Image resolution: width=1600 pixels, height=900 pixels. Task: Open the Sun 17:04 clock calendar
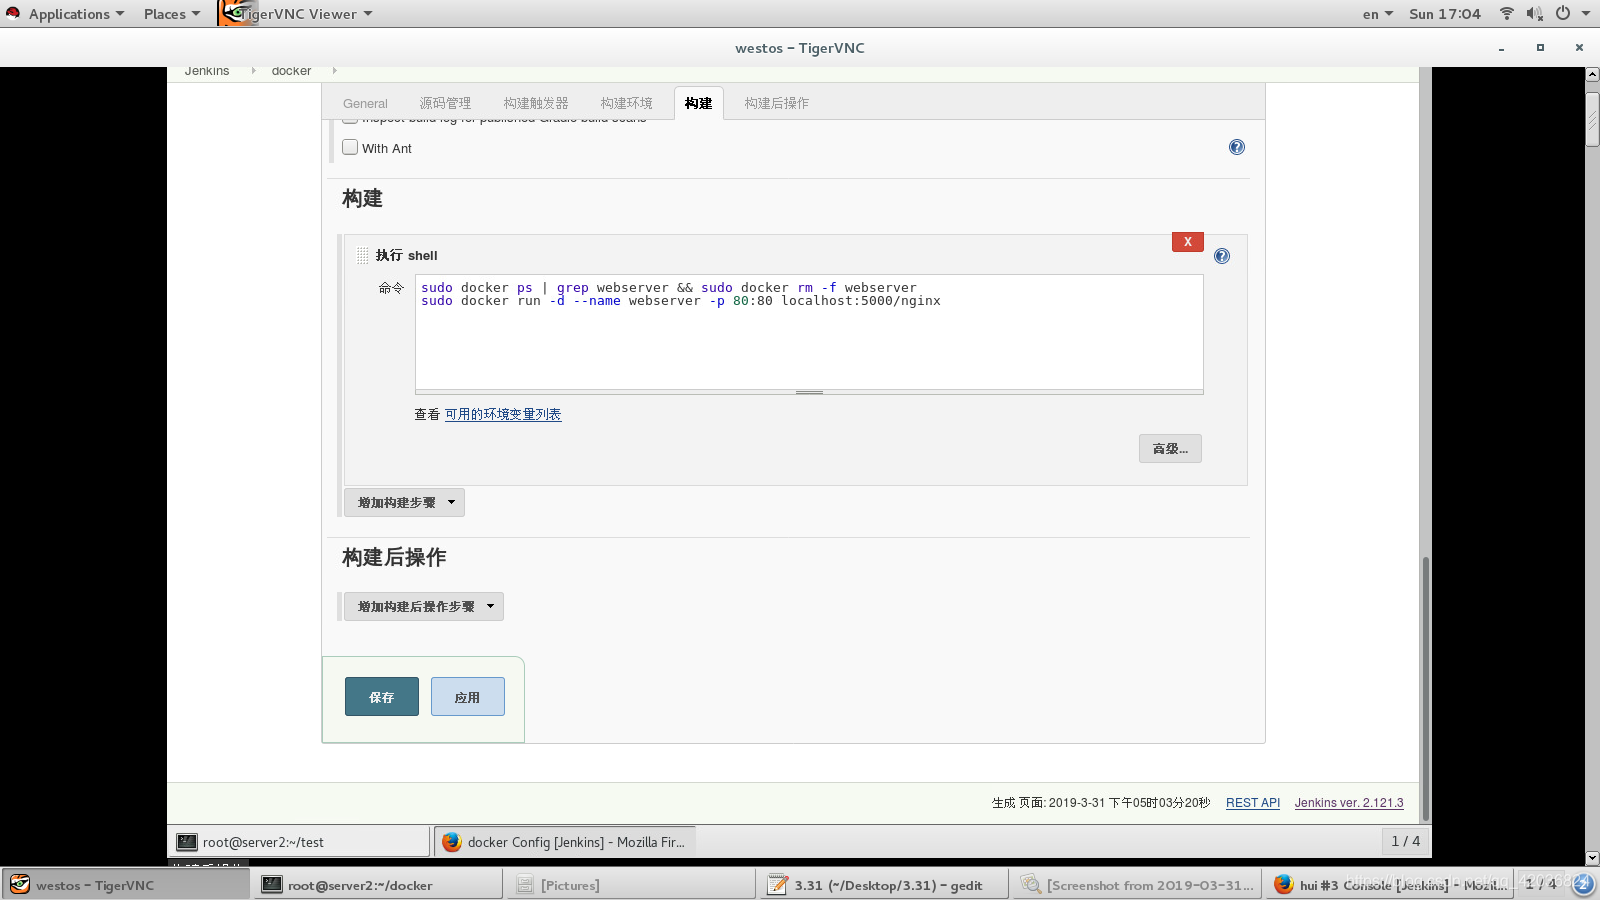coord(1445,14)
